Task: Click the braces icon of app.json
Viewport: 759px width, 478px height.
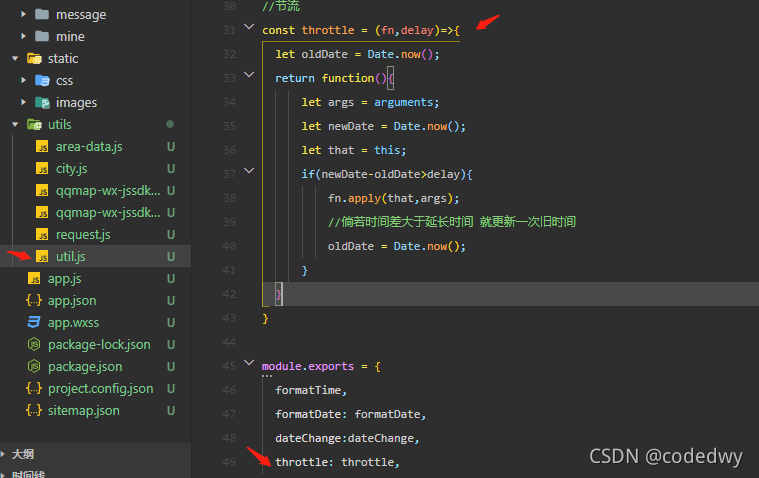Action: click(x=34, y=301)
